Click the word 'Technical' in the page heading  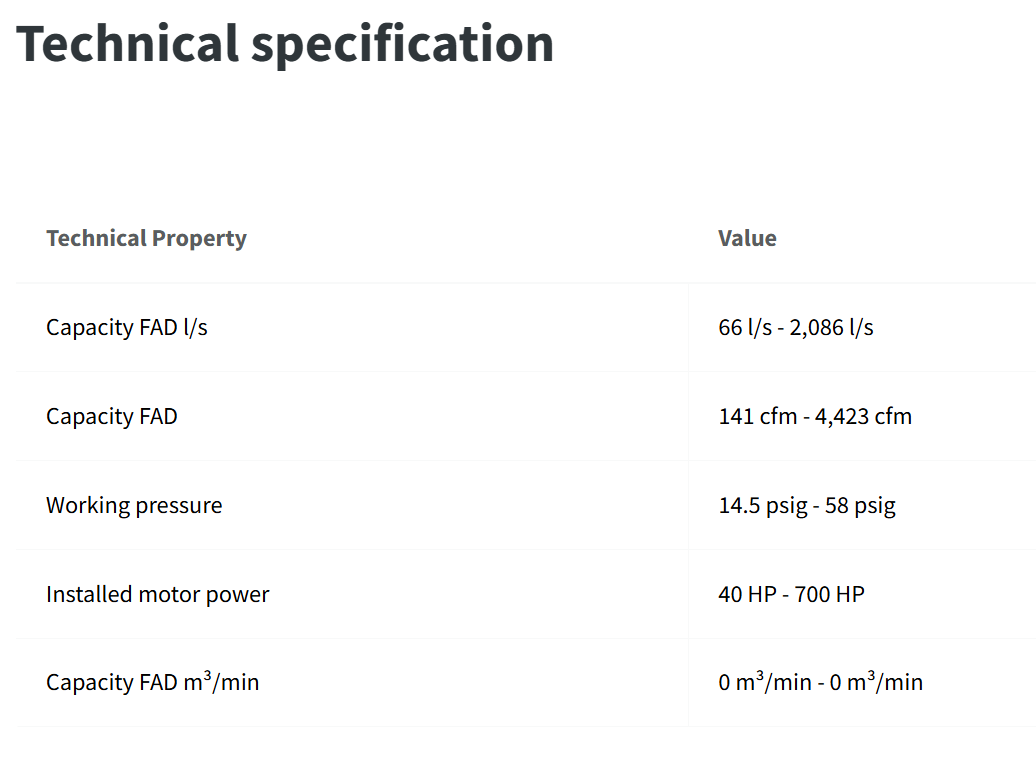coord(128,43)
